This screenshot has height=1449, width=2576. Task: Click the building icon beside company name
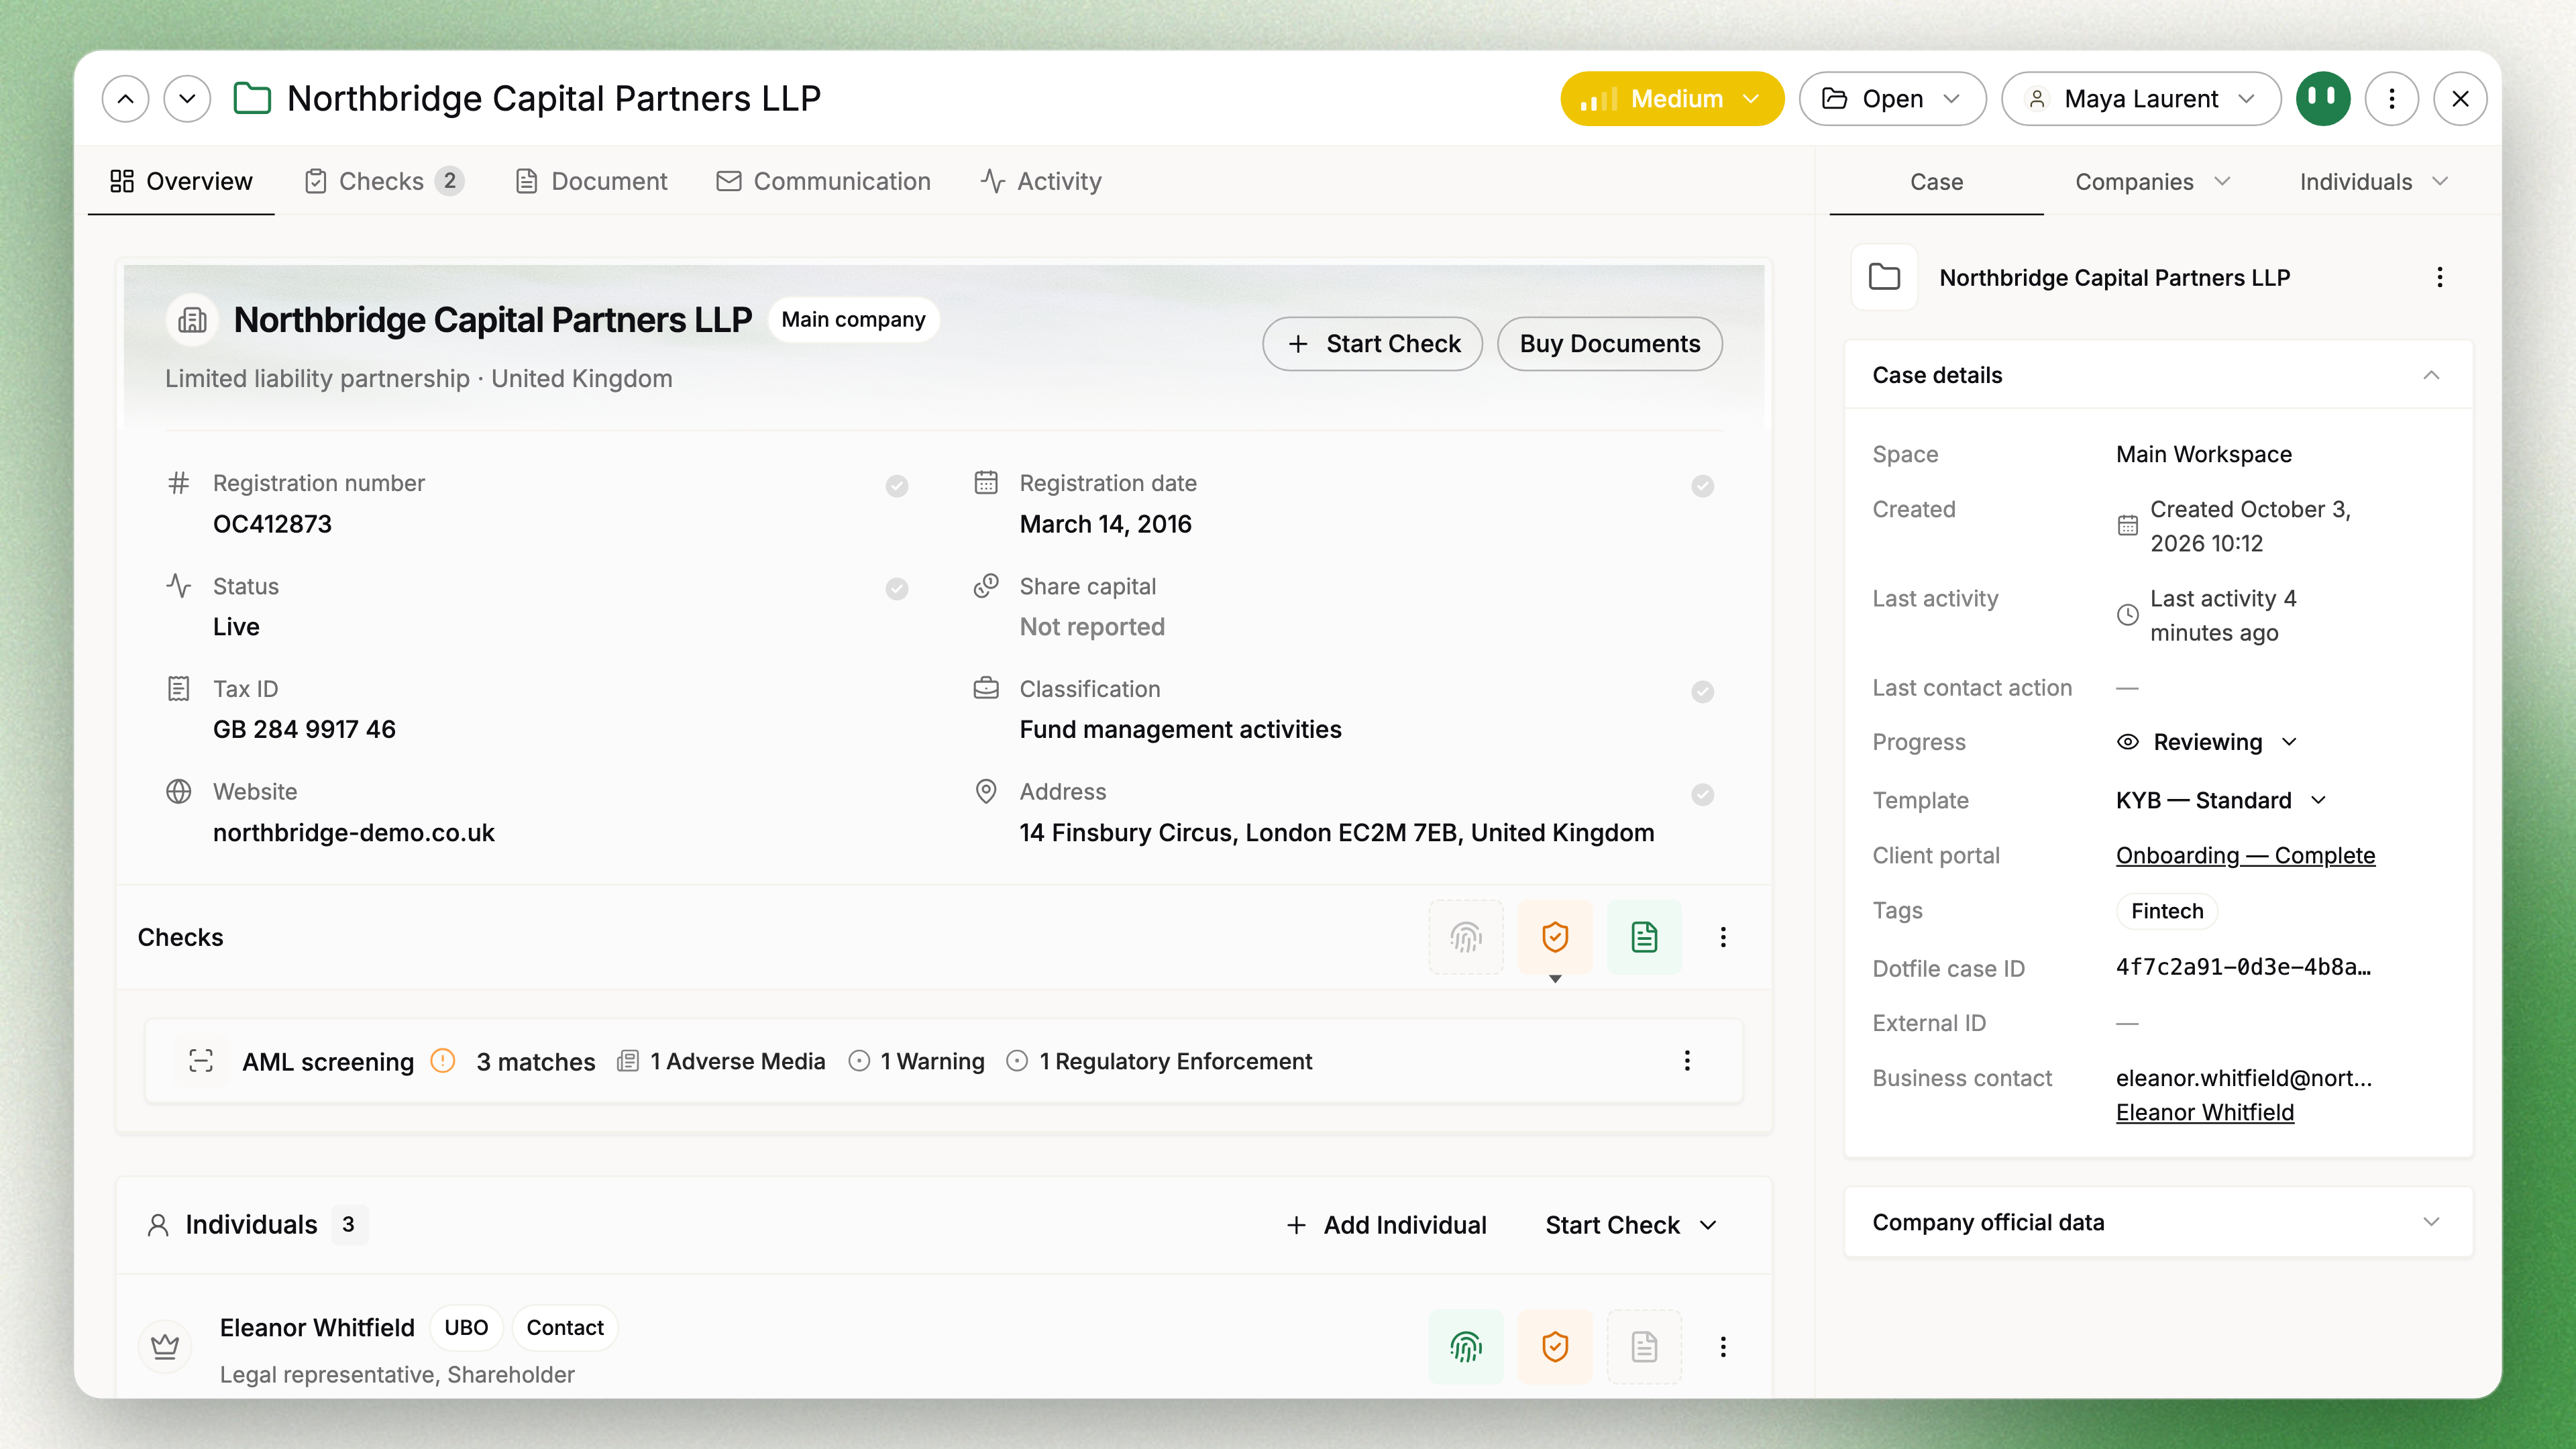pos(192,320)
